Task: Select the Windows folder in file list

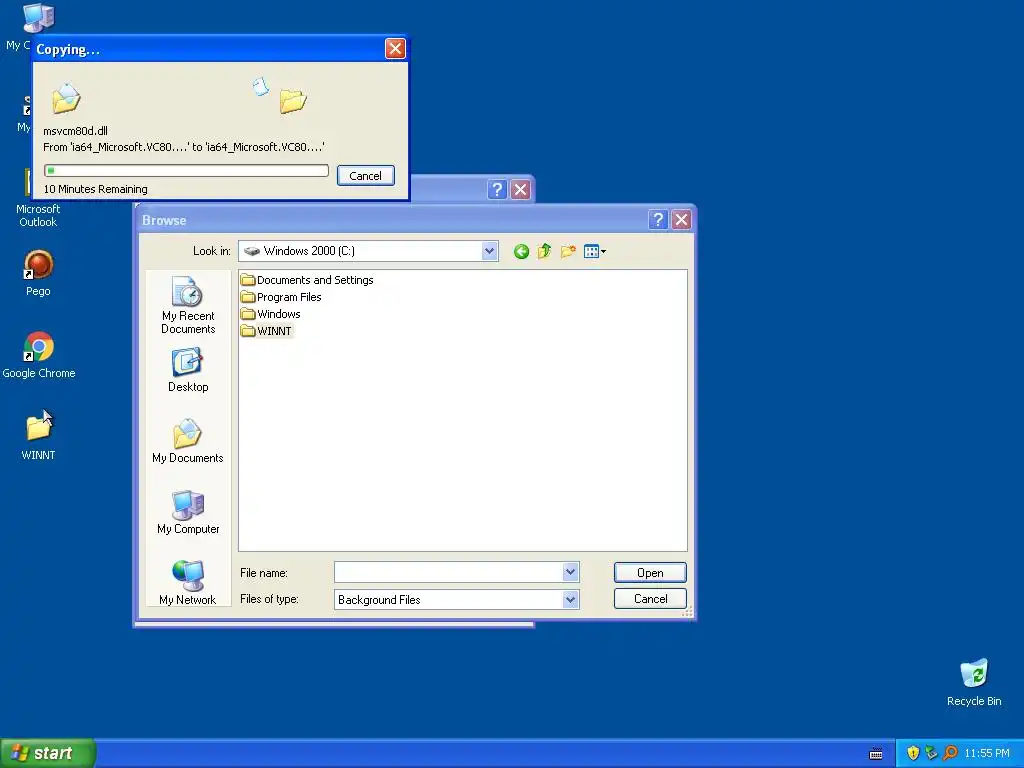Action: [x=270, y=314]
